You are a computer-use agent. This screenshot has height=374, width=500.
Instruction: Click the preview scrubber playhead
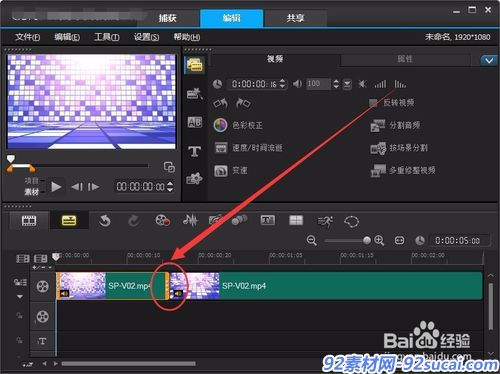[x=11, y=158]
